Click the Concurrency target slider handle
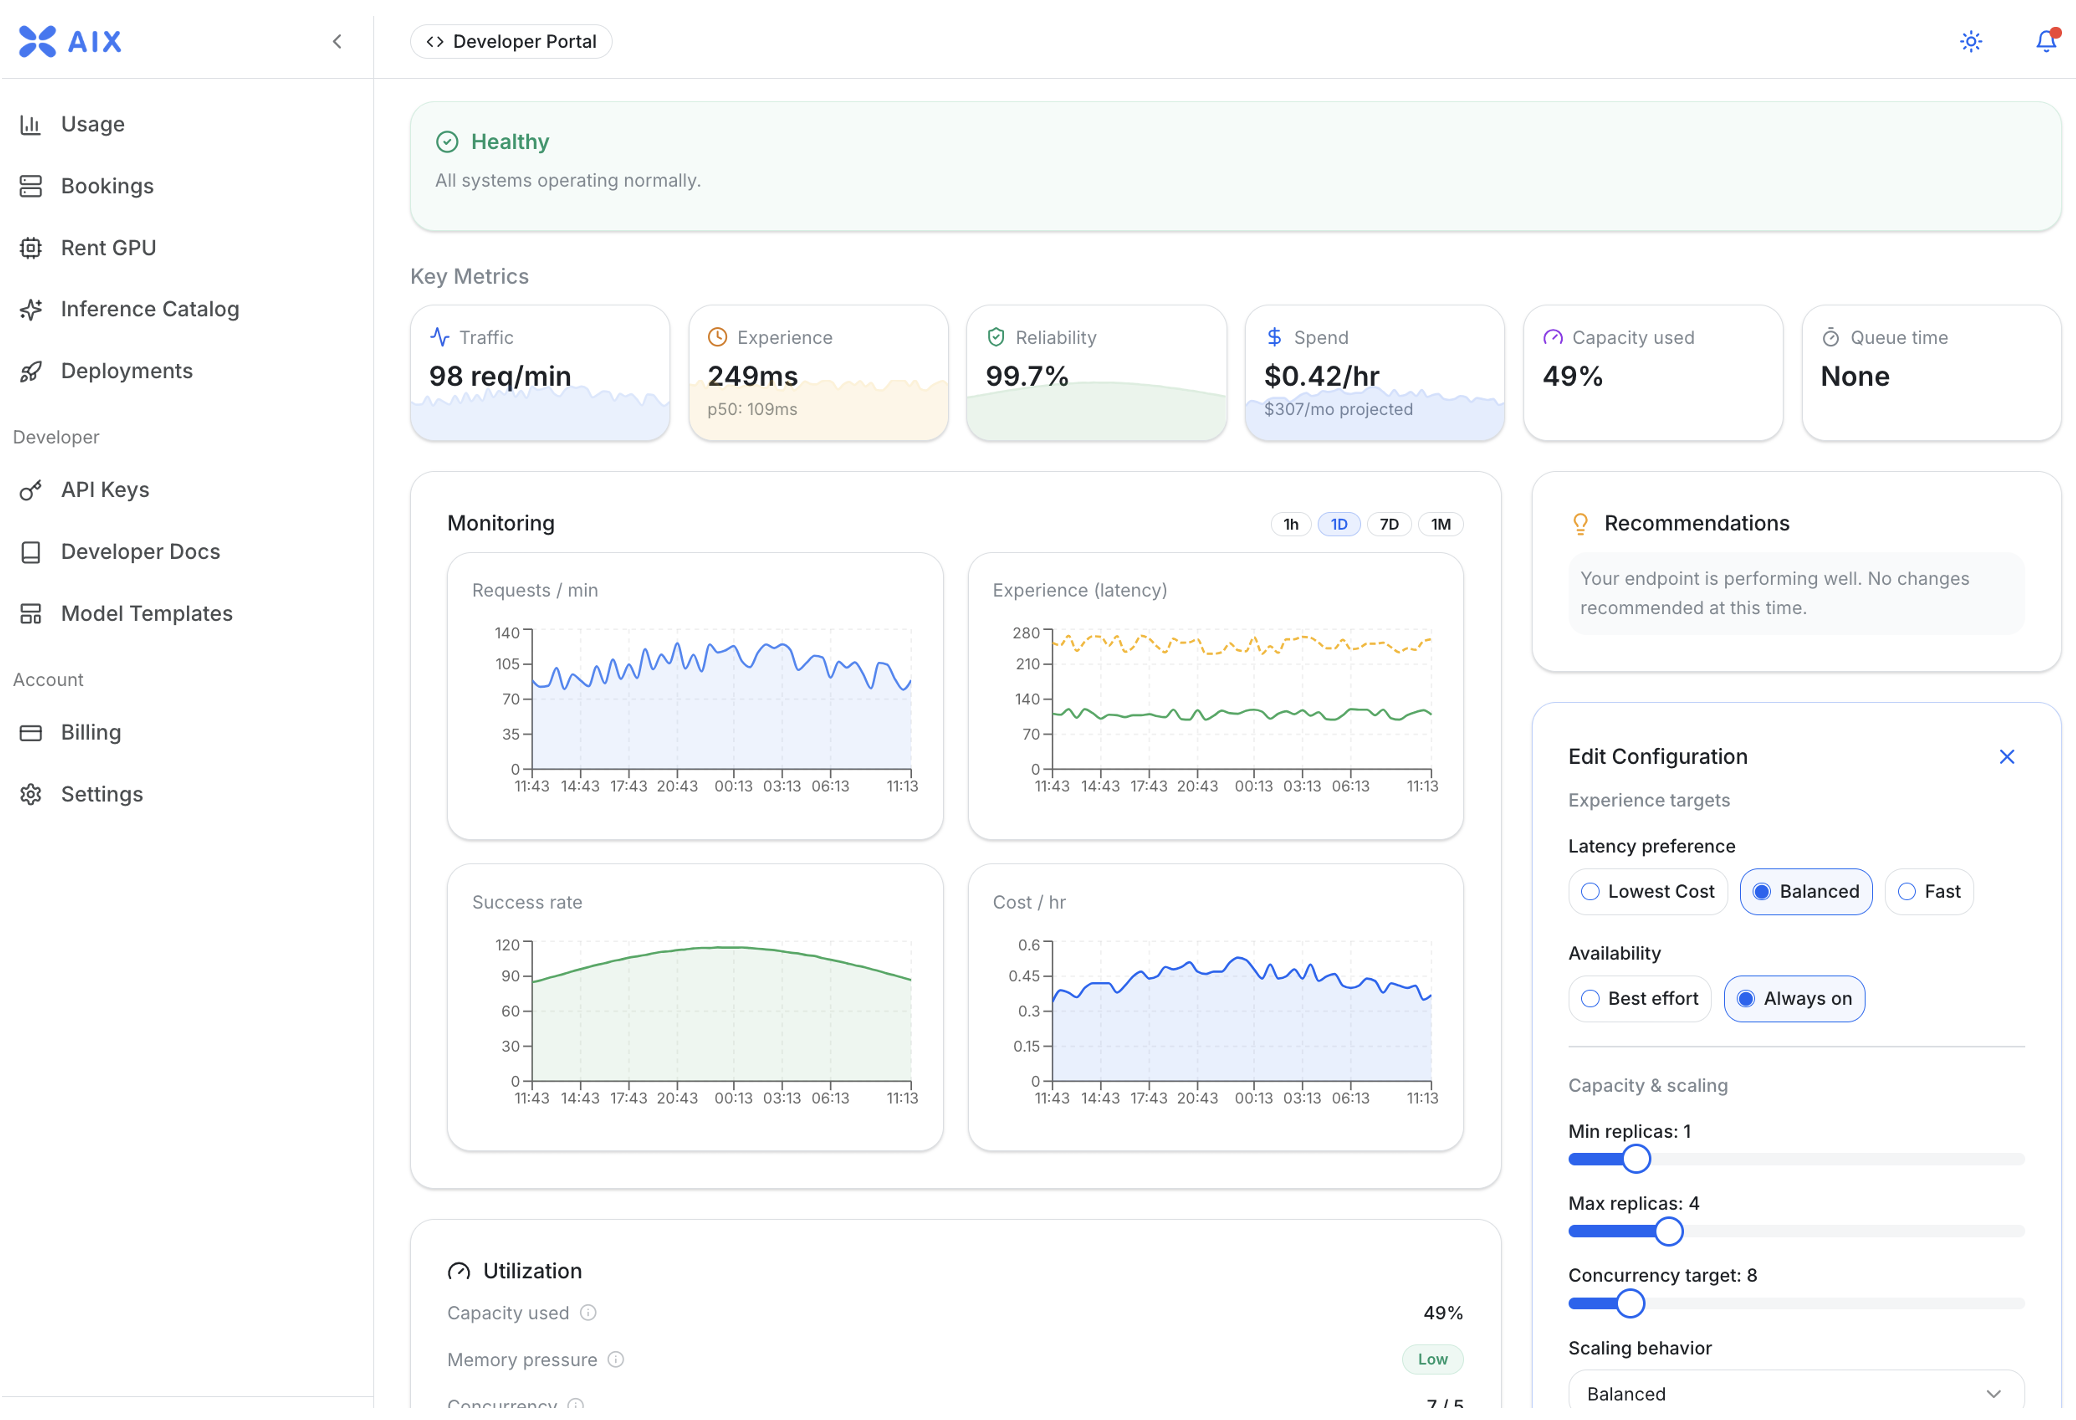Viewport: 2076px width, 1420px height. 1630,1303
